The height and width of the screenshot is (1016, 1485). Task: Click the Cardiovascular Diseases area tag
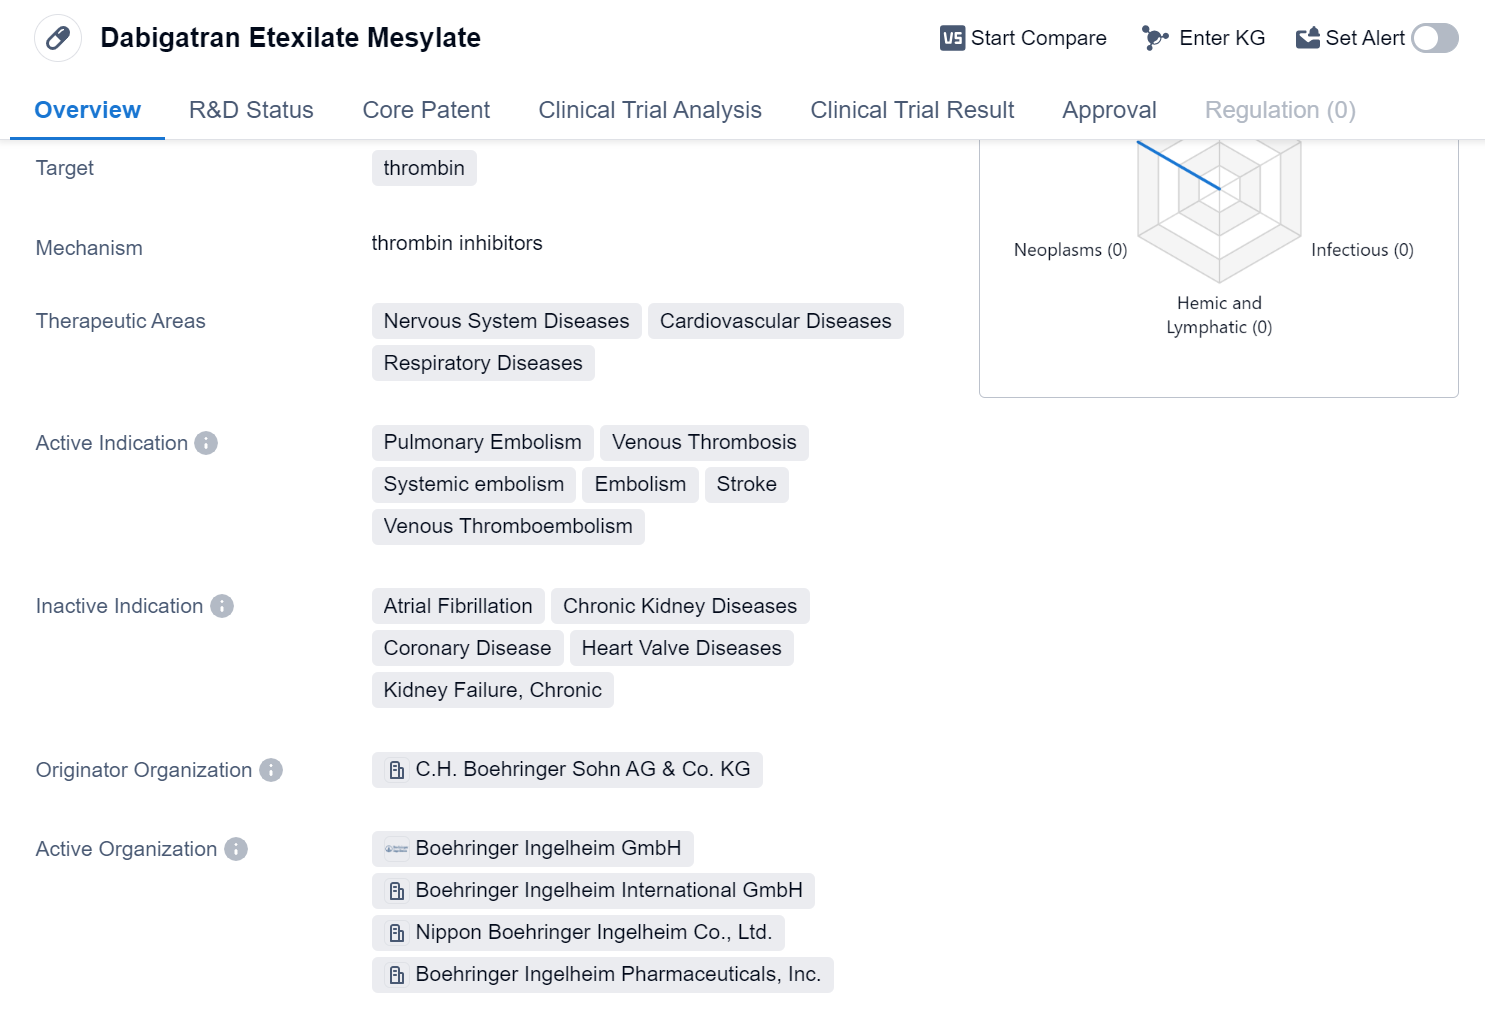[x=775, y=321]
